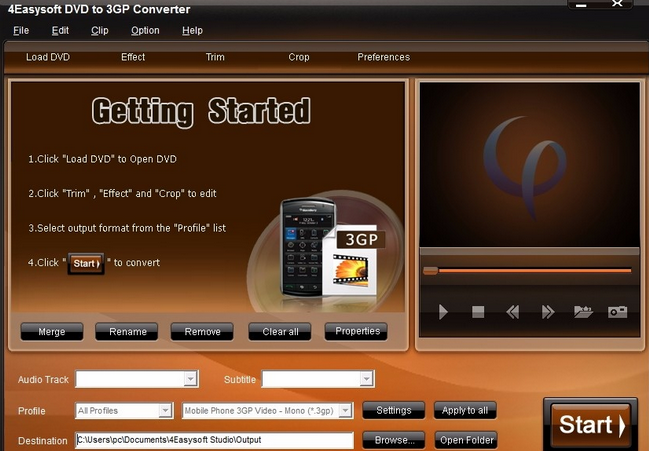Browse for a destination folder

pos(394,440)
